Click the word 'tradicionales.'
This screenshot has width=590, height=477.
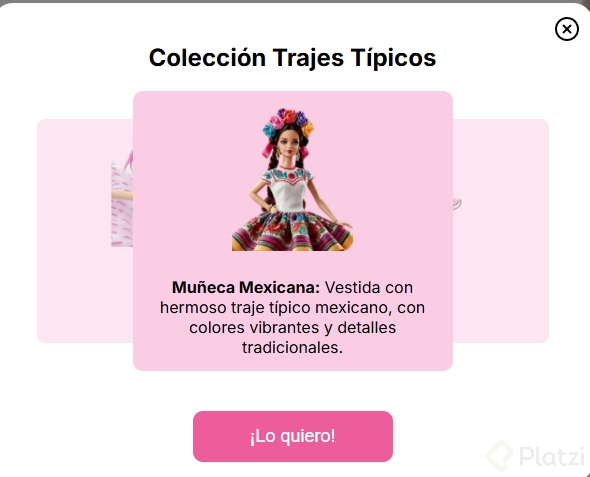pyautogui.click(x=292, y=347)
